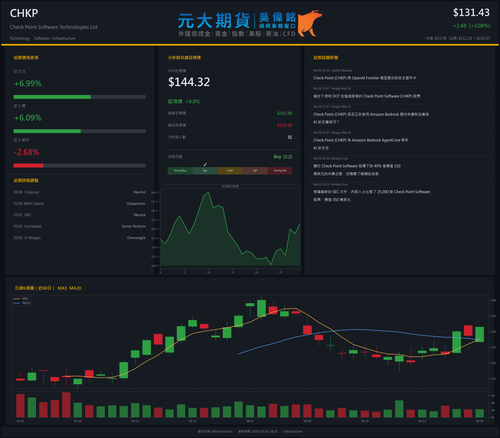The image size is (500, 438).
Task: Click the UBS Neutral rating row
Action: pyautogui.click(x=80, y=215)
